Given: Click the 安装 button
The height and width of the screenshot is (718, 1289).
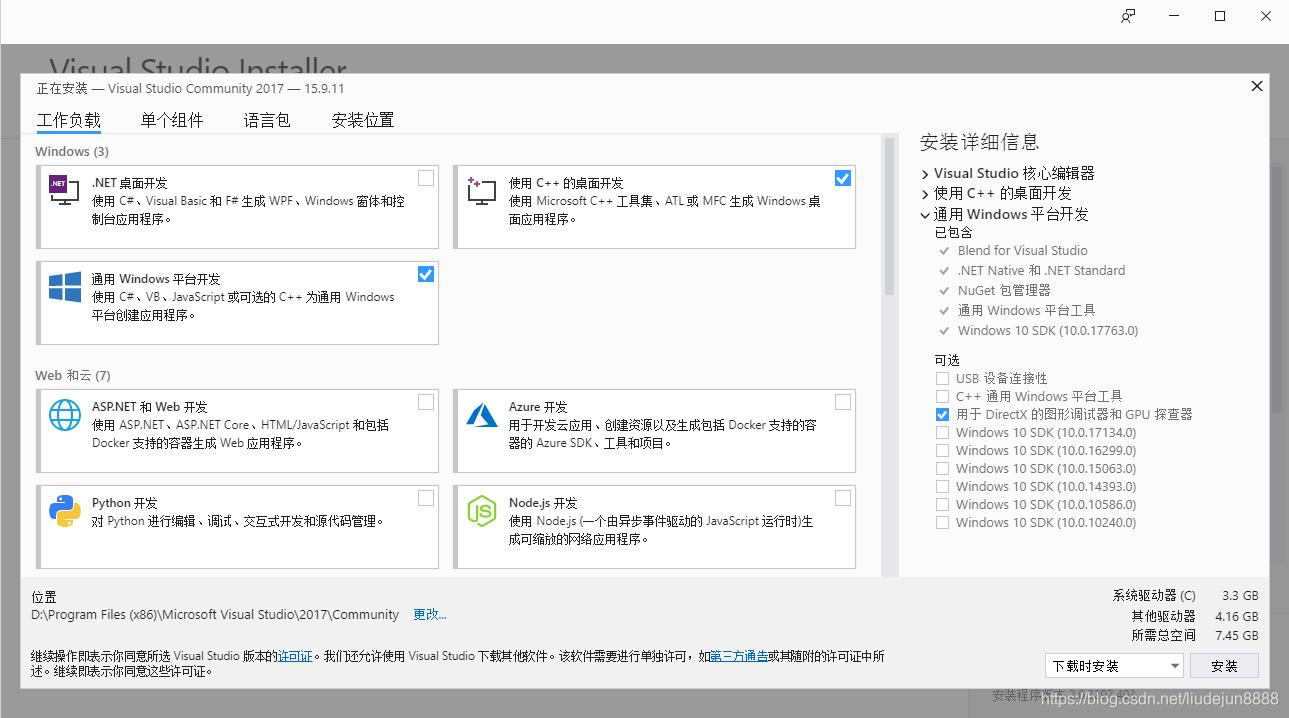Looking at the screenshot, I should (1224, 666).
